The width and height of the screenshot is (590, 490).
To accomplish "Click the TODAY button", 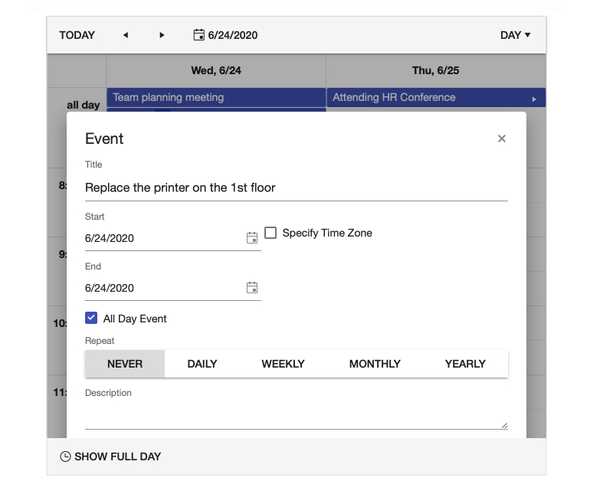I will coord(77,35).
